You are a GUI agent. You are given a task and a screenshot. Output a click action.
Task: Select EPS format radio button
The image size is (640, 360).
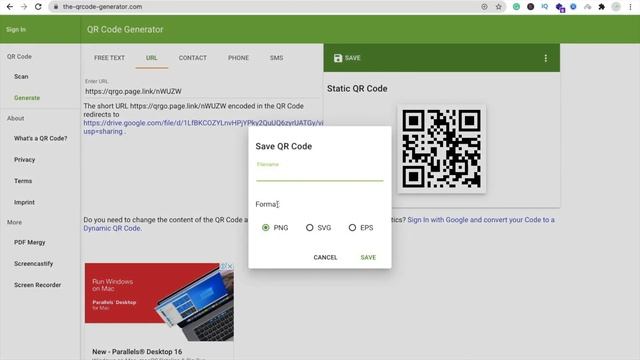click(x=352, y=227)
